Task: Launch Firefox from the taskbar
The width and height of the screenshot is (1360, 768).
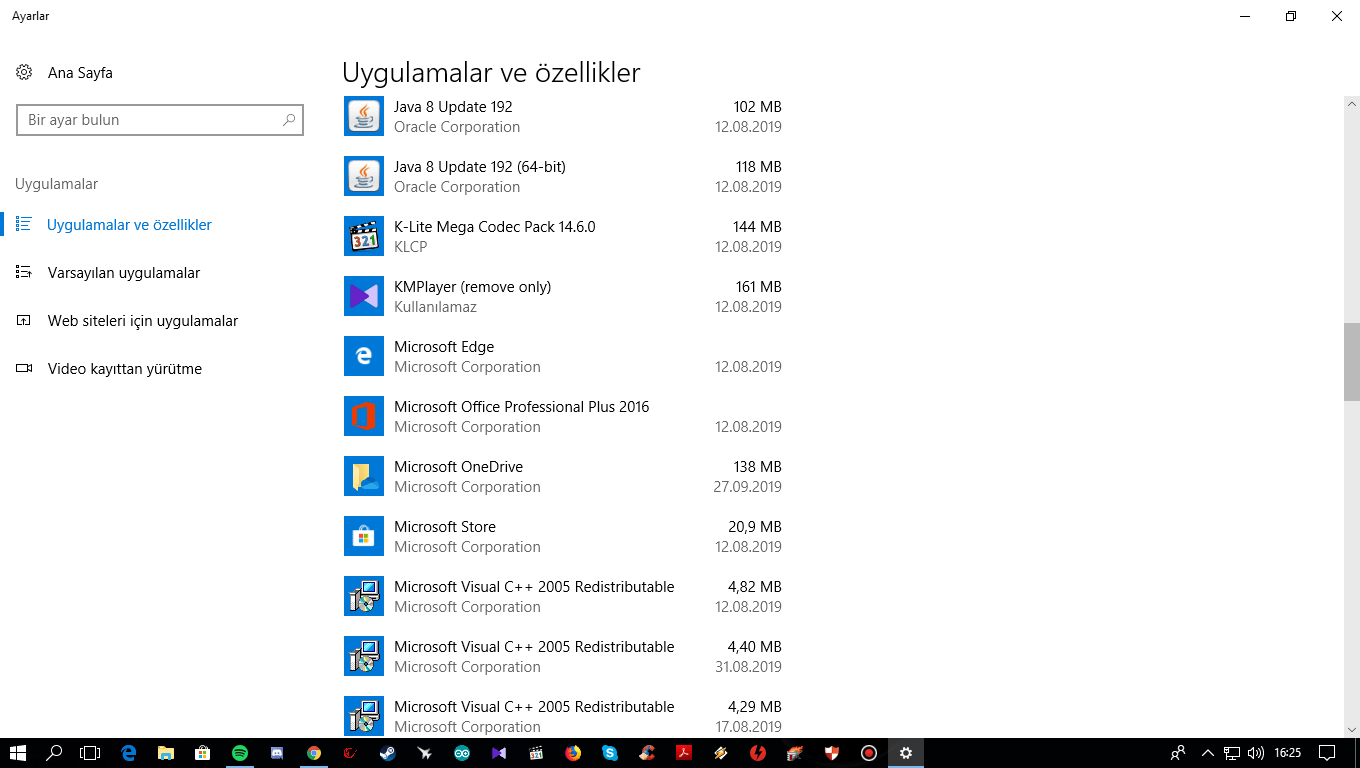Action: [573, 753]
